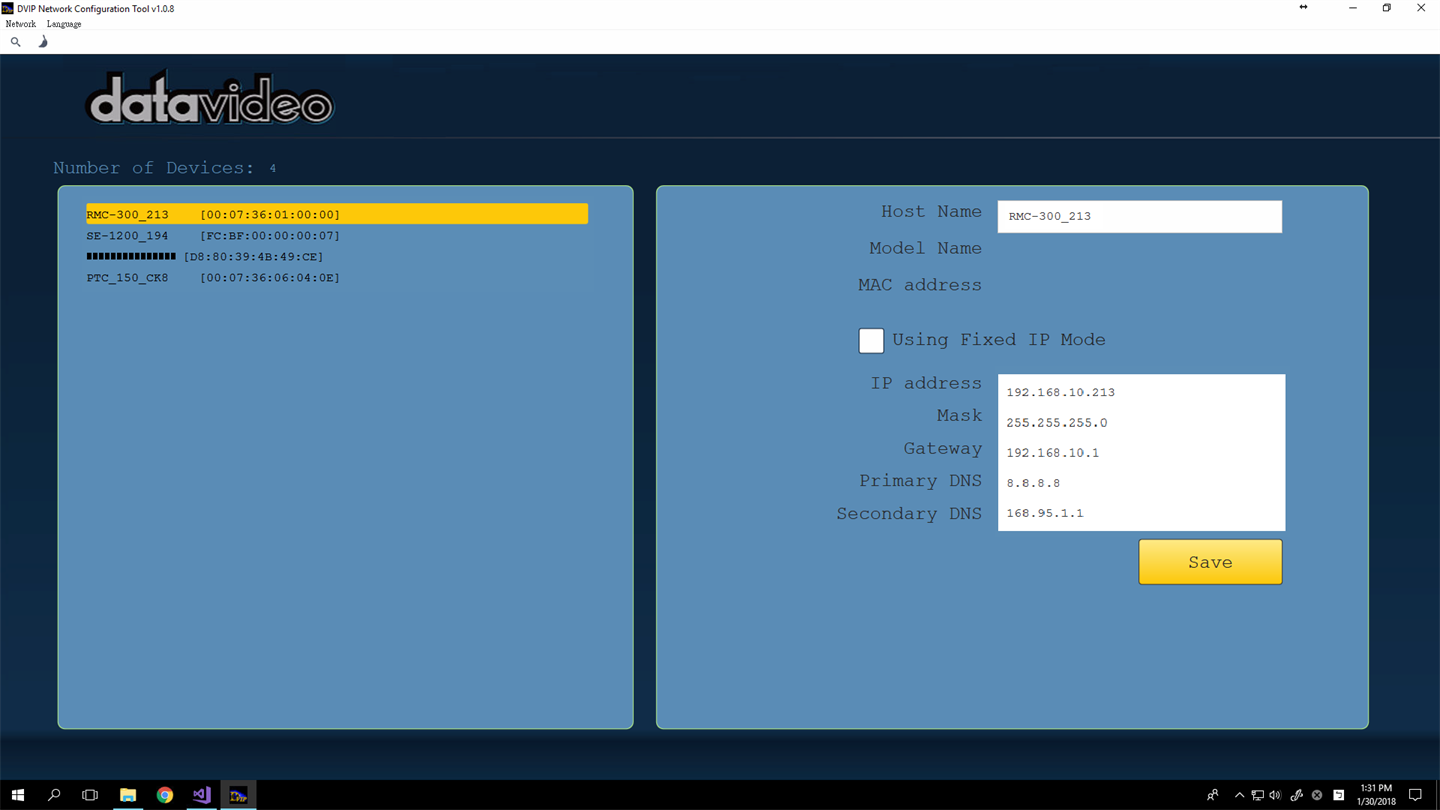Enable the Using Fixed IP Mode checkbox
1440x810 pixels.
pyautogui.click(x=871, y=341)
